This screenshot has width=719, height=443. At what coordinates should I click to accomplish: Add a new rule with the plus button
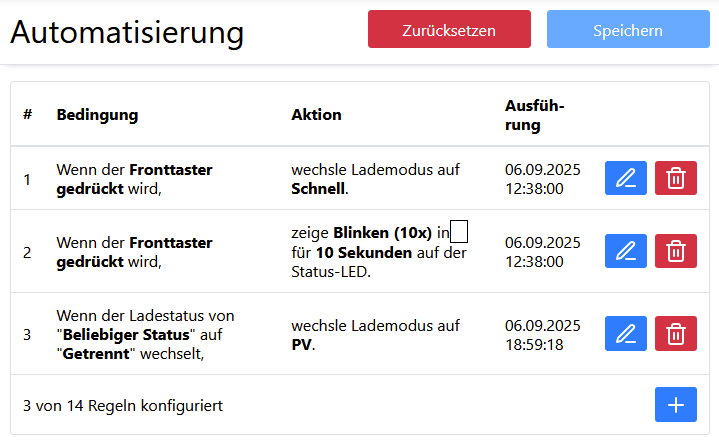676,405
